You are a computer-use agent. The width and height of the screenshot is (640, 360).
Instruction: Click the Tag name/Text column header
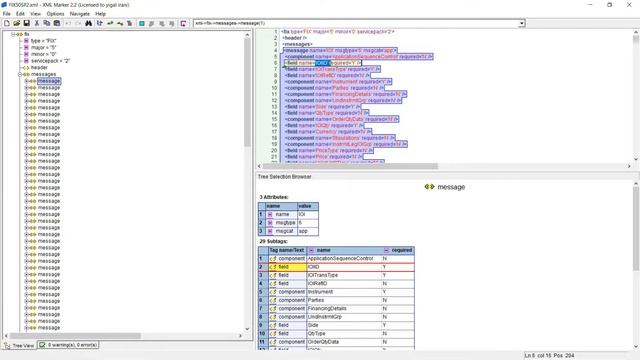[x=287, y=250]
